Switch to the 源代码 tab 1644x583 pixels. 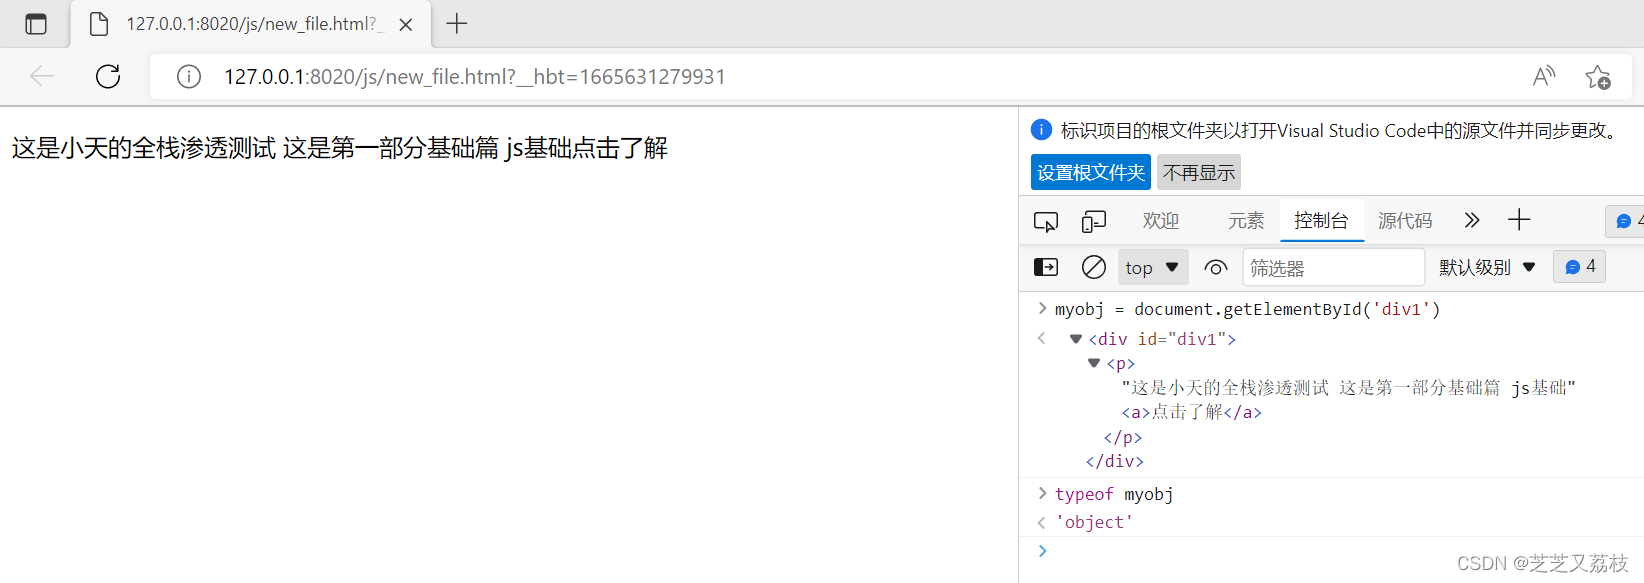(1405, 221)
